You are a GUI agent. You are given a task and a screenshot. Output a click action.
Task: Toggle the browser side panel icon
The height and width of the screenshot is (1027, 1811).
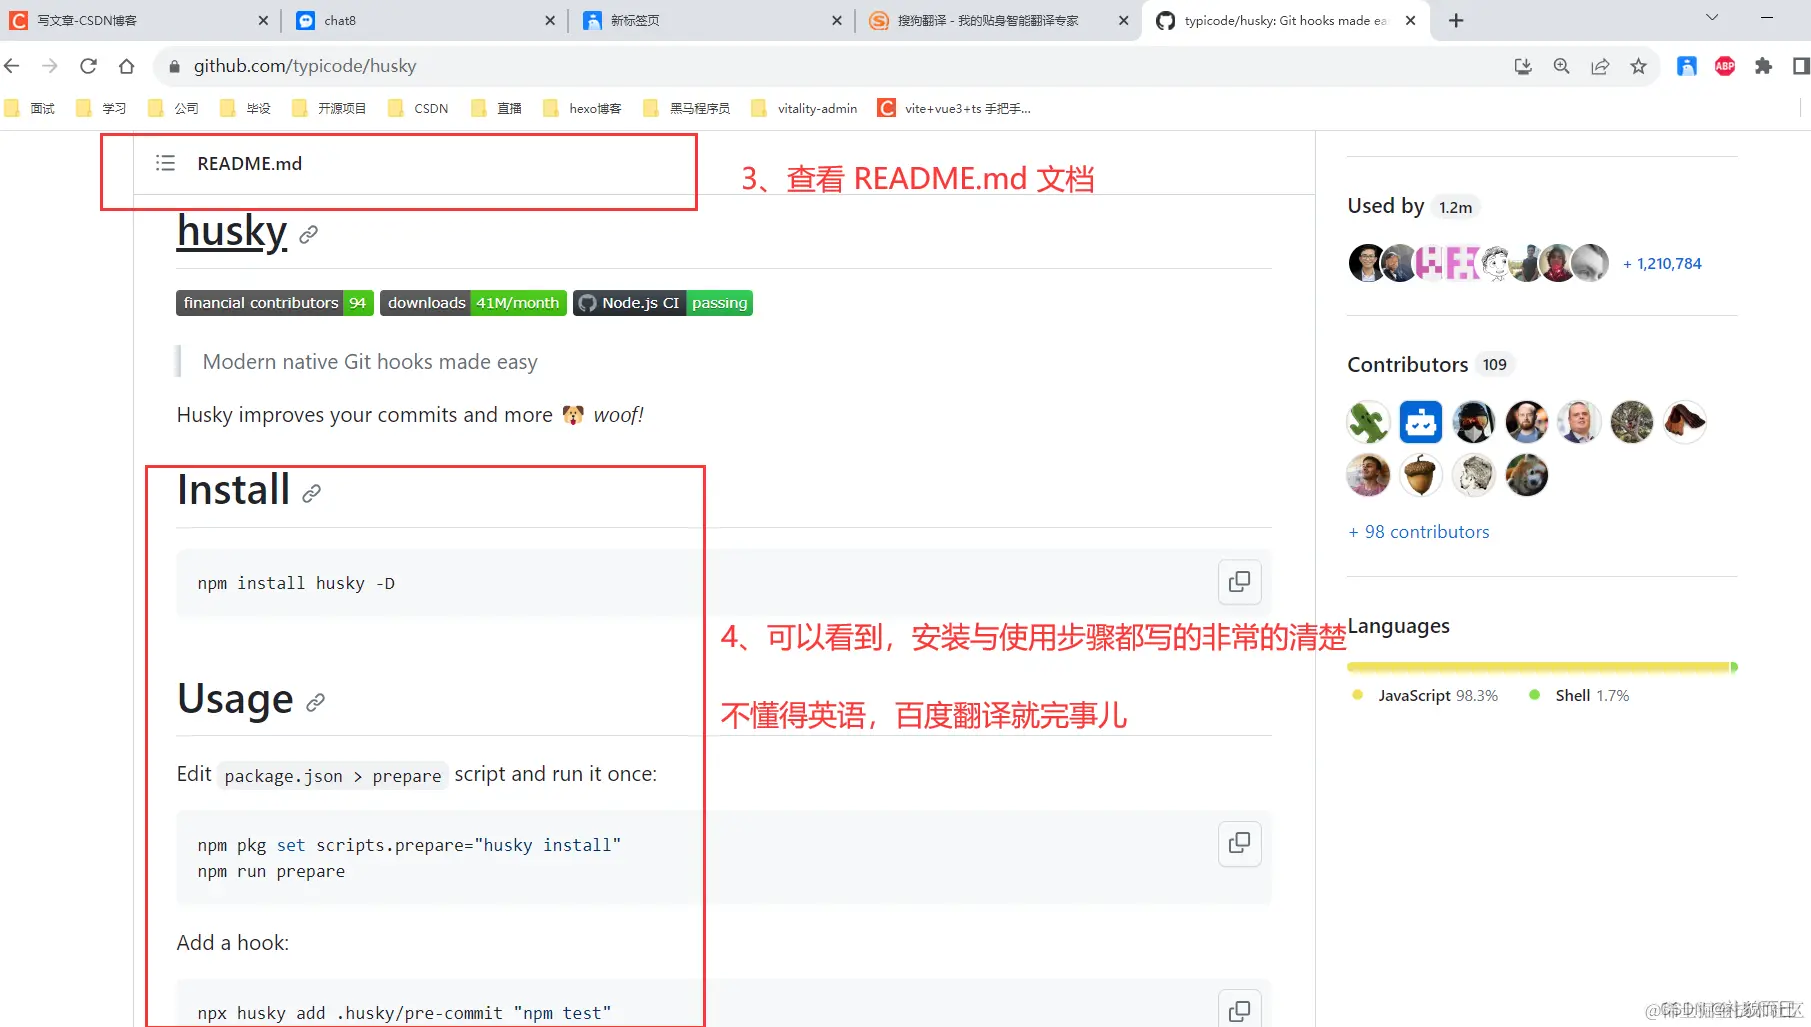pyautogui.click(x=1798, y=66)
